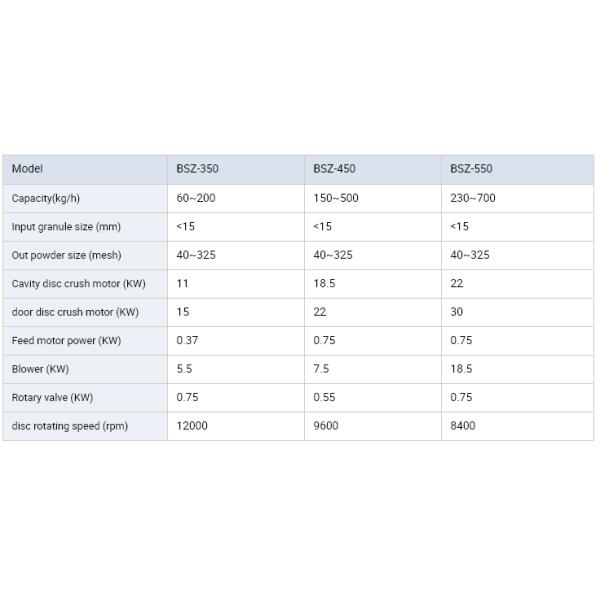Click the Capacity(kg/h) row label
Screen dimensions: 600x600
click(x=46, y=198)
